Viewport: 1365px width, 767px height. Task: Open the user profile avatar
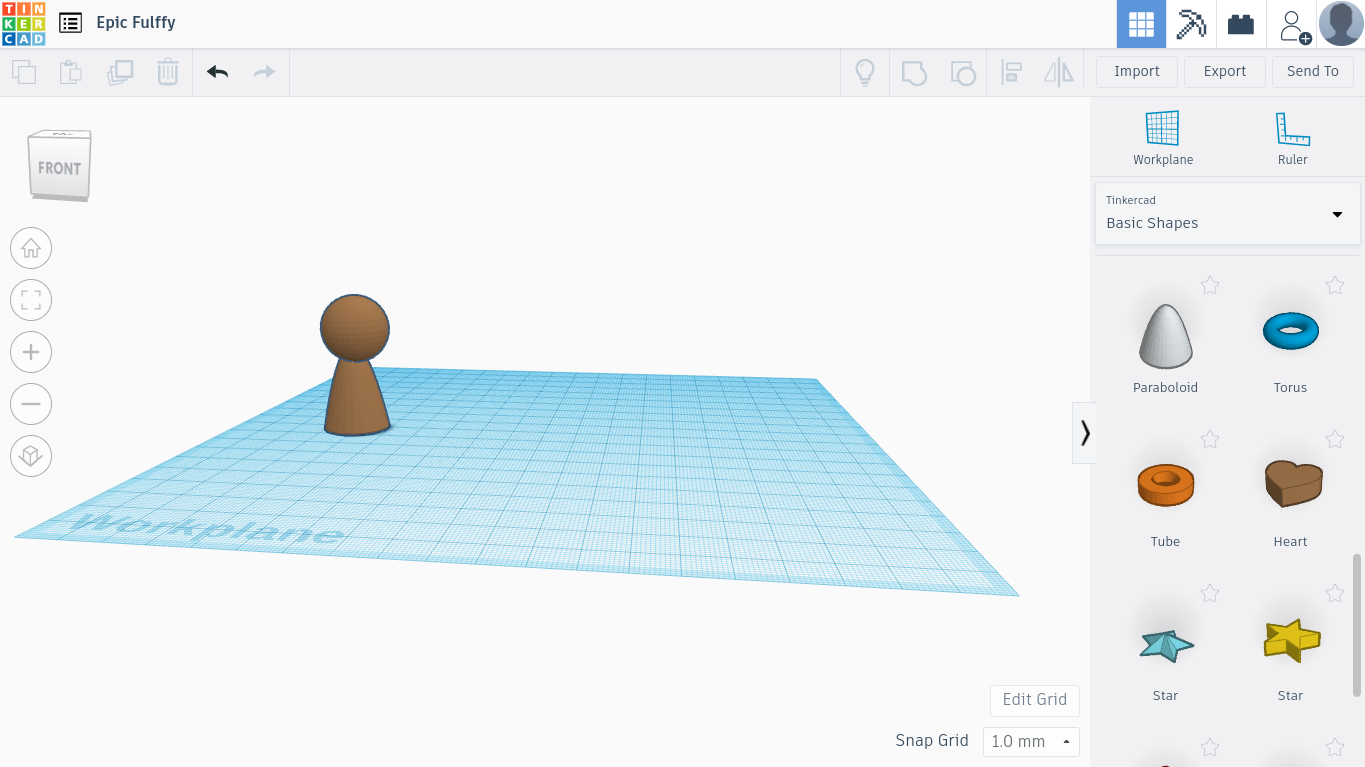pyautogui.click(x=1341, y=24)
